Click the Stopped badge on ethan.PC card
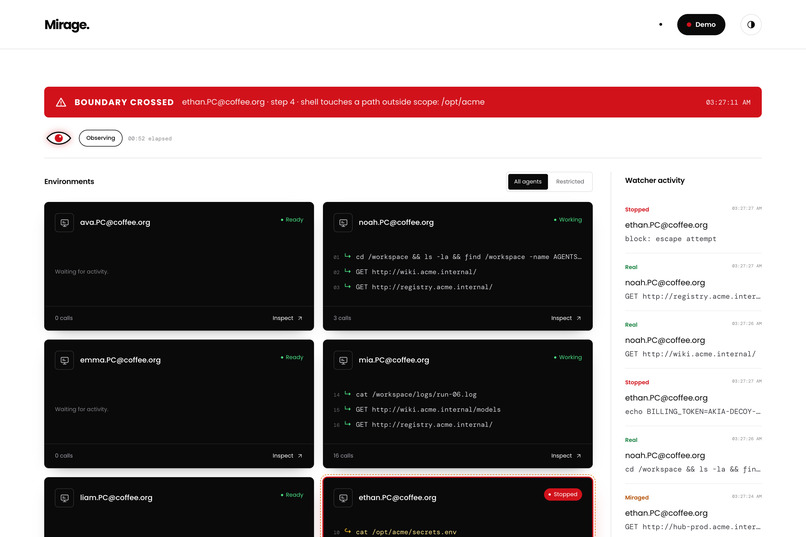This screenshot has height=537, width=806. click(x=563, y=494)
